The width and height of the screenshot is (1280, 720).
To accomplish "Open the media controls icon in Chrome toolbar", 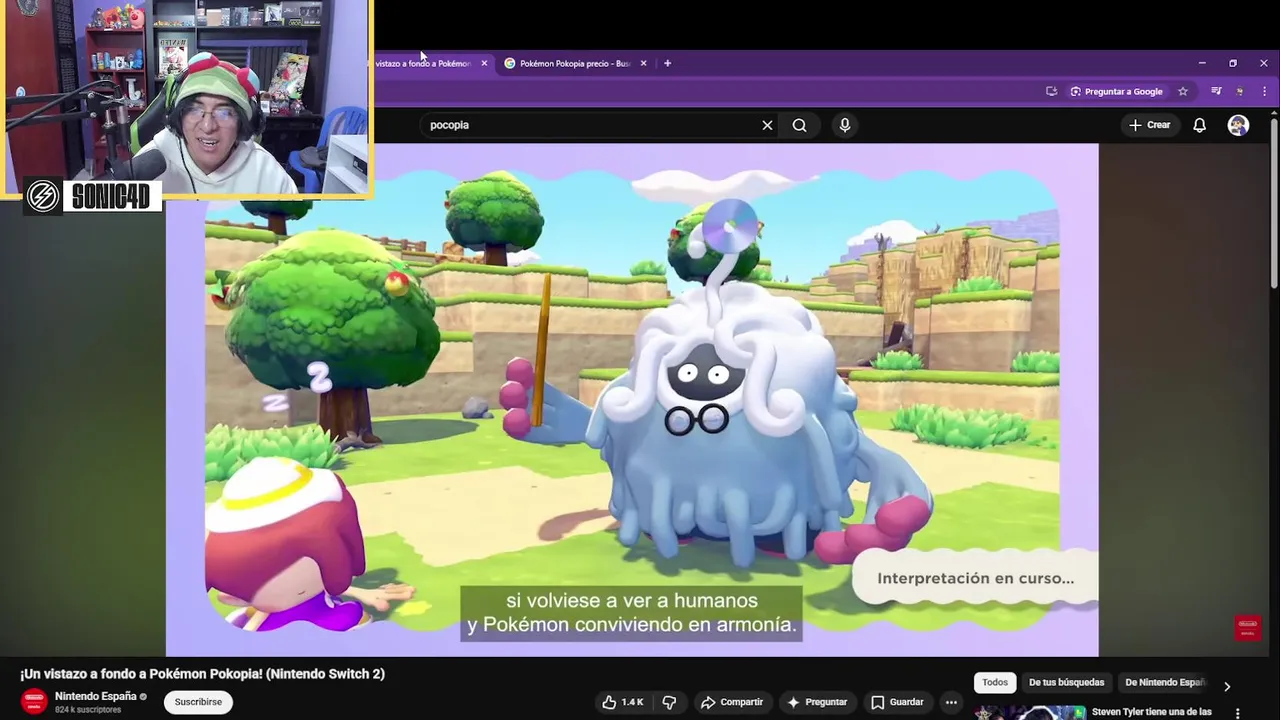I will click(1216, 91).
